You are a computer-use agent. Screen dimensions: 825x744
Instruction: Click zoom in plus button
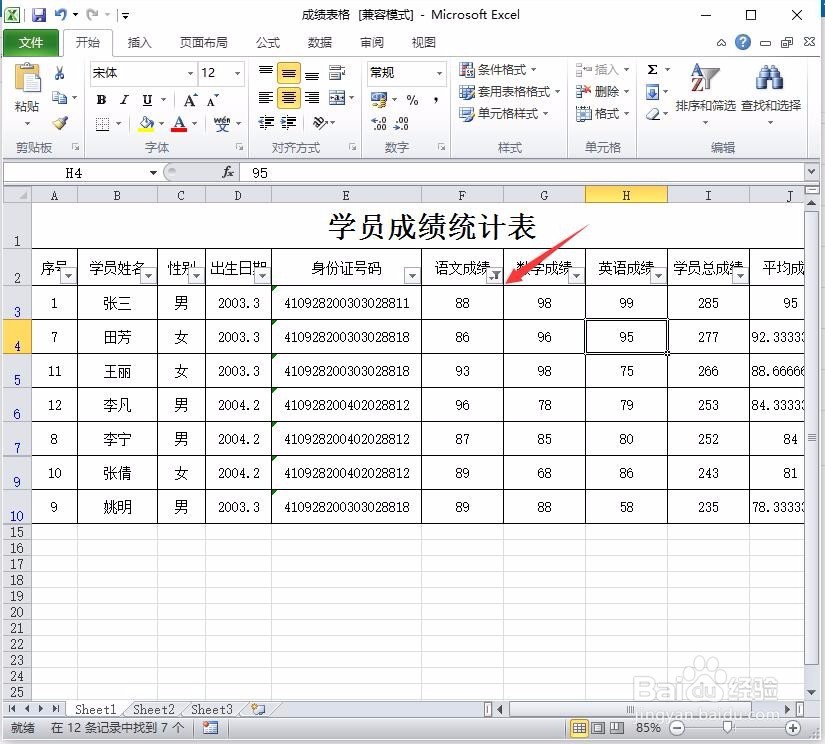click(x=792, y=728)
